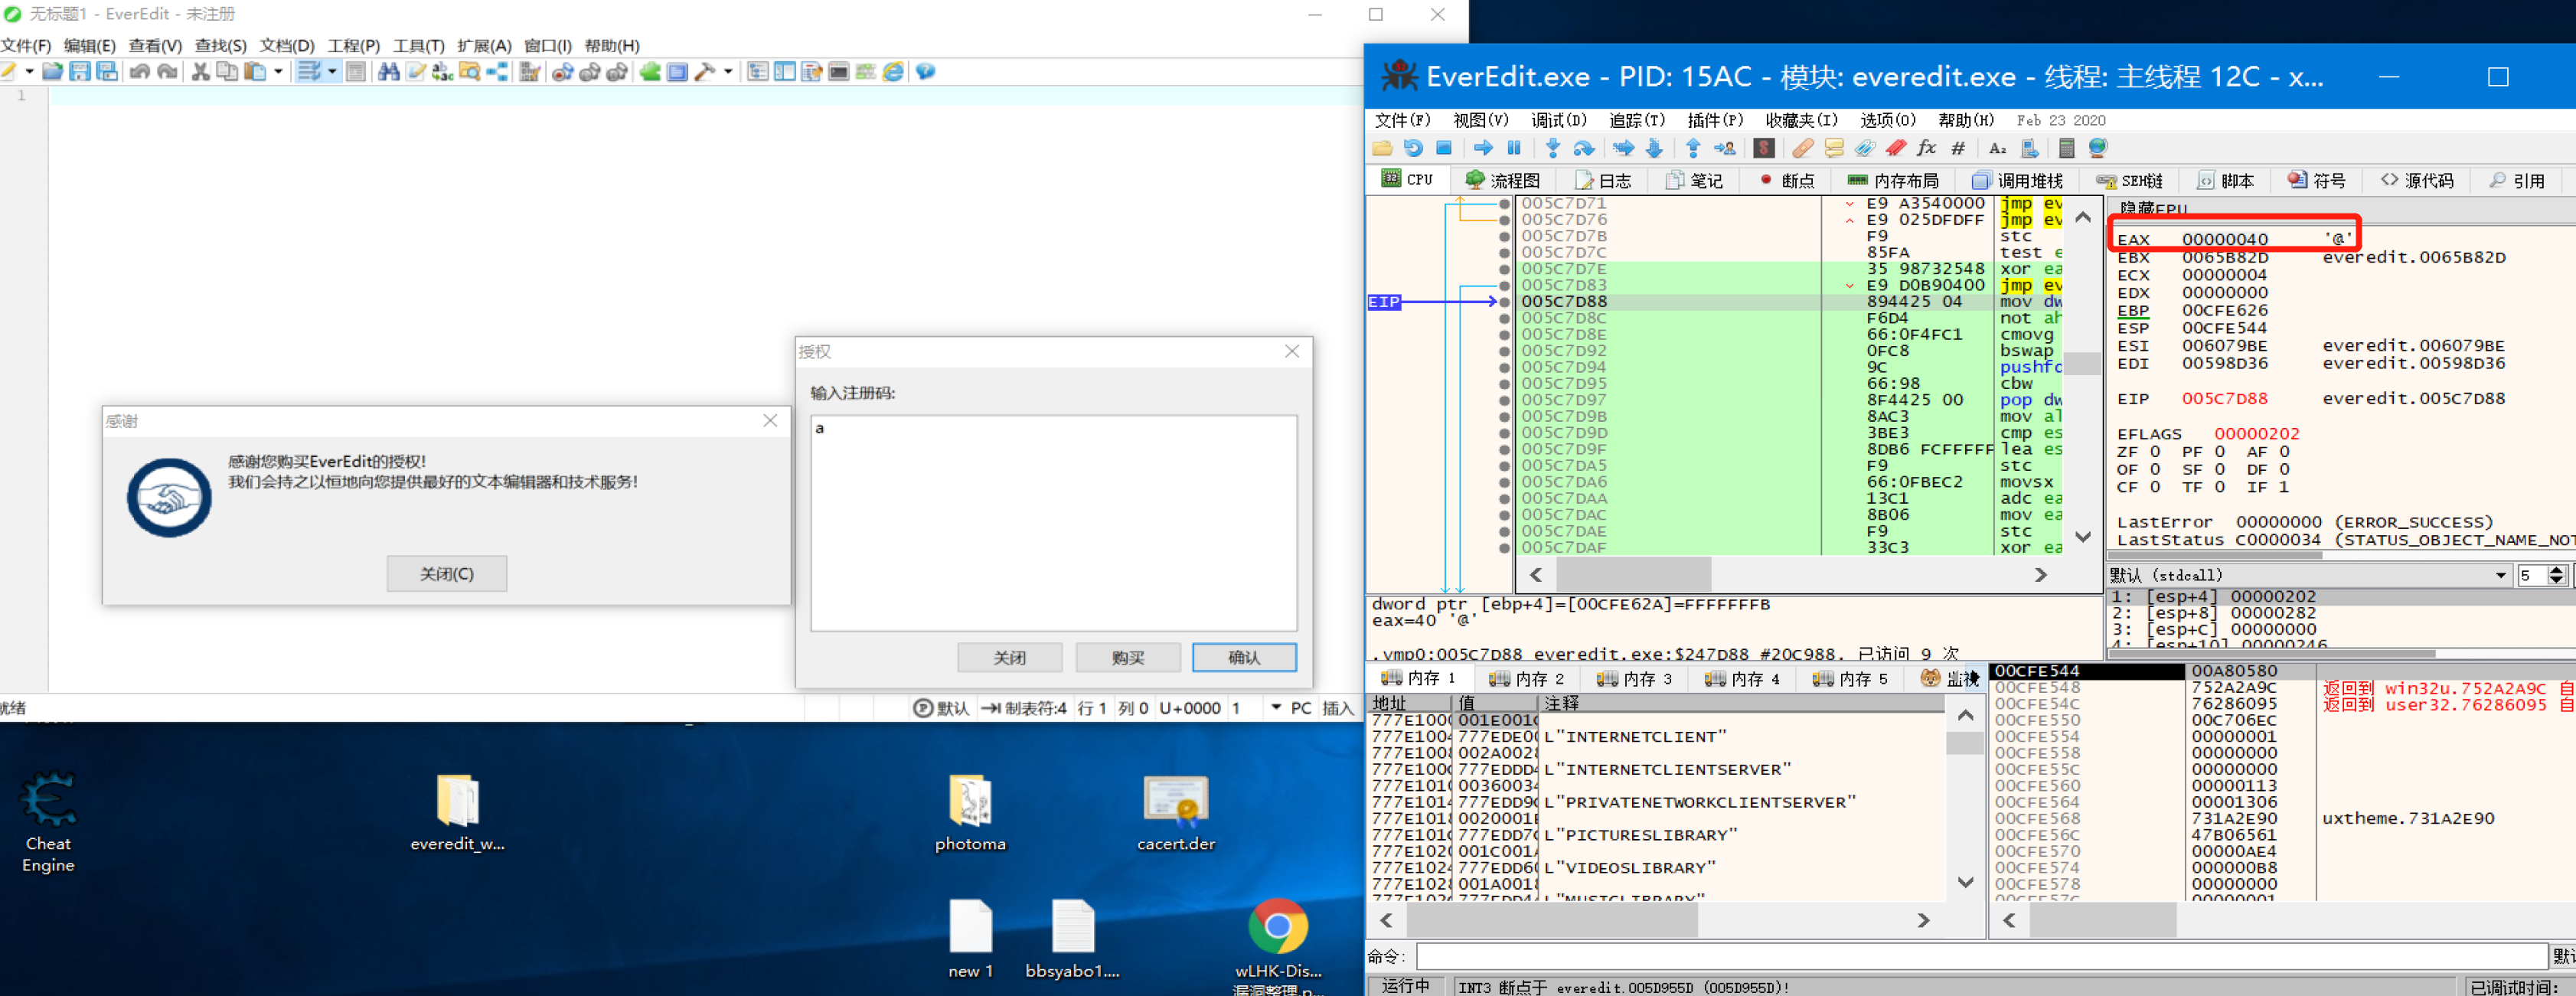The image size is (2576, 996).
Task: Open the word wrap dropdown arrow in EverEdit
Action: (332, 71)
